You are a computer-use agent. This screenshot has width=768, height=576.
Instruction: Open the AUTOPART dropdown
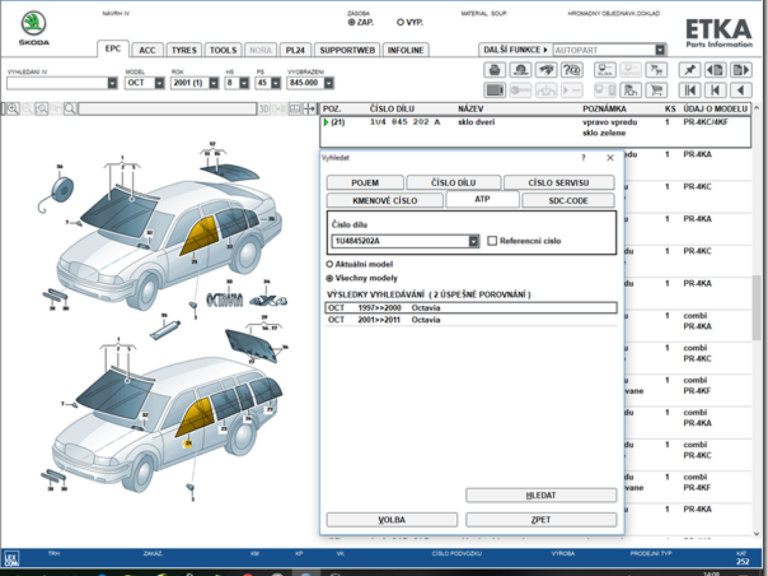660,49
